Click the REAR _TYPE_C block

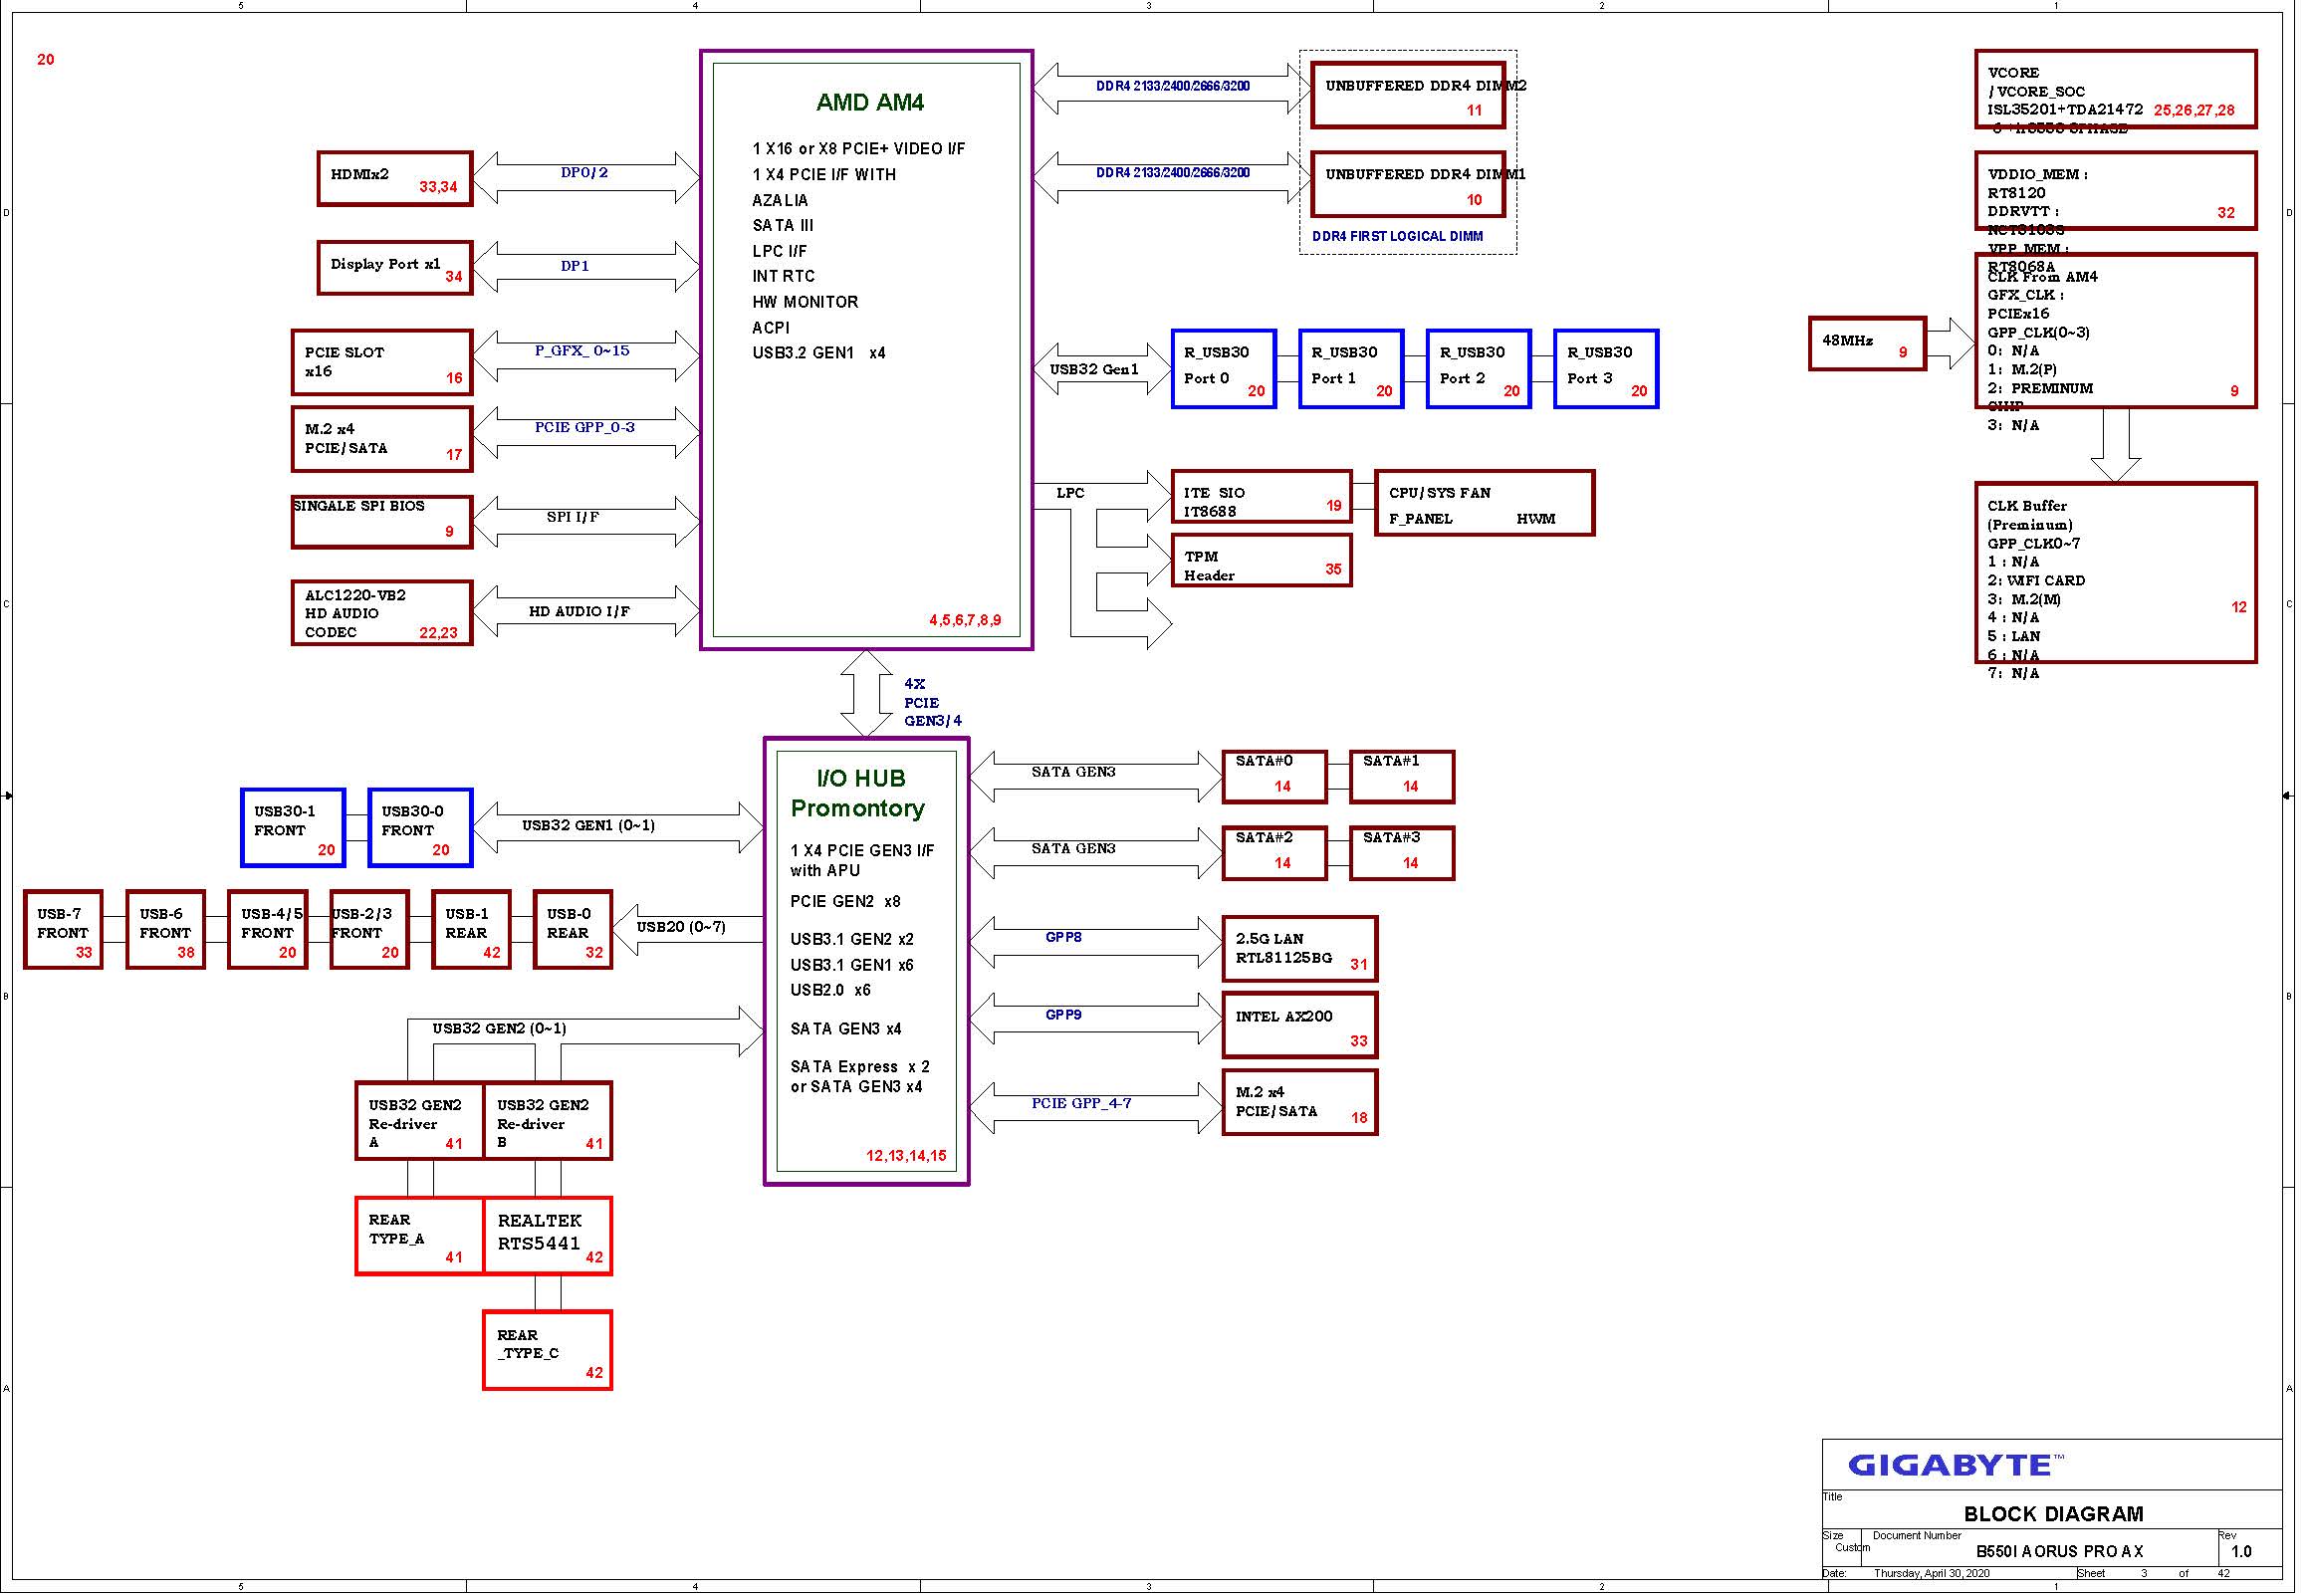click(548, 1350)
